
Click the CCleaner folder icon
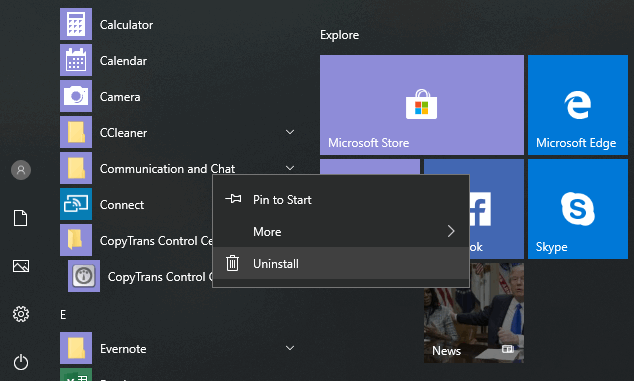76,132
